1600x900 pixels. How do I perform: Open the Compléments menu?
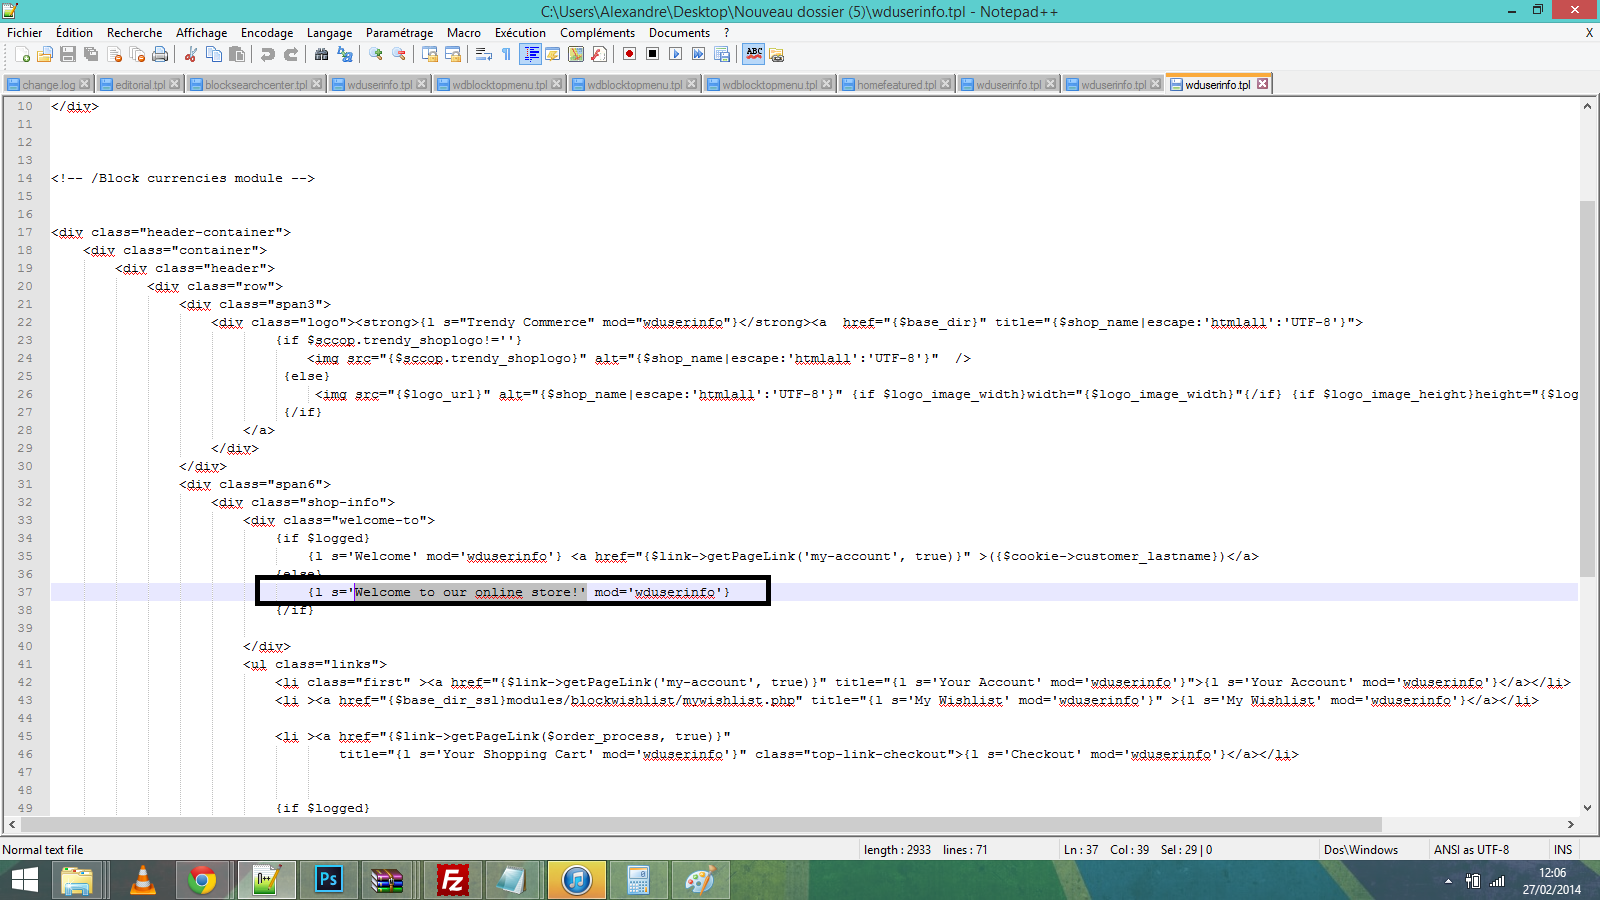click(597, 33)
